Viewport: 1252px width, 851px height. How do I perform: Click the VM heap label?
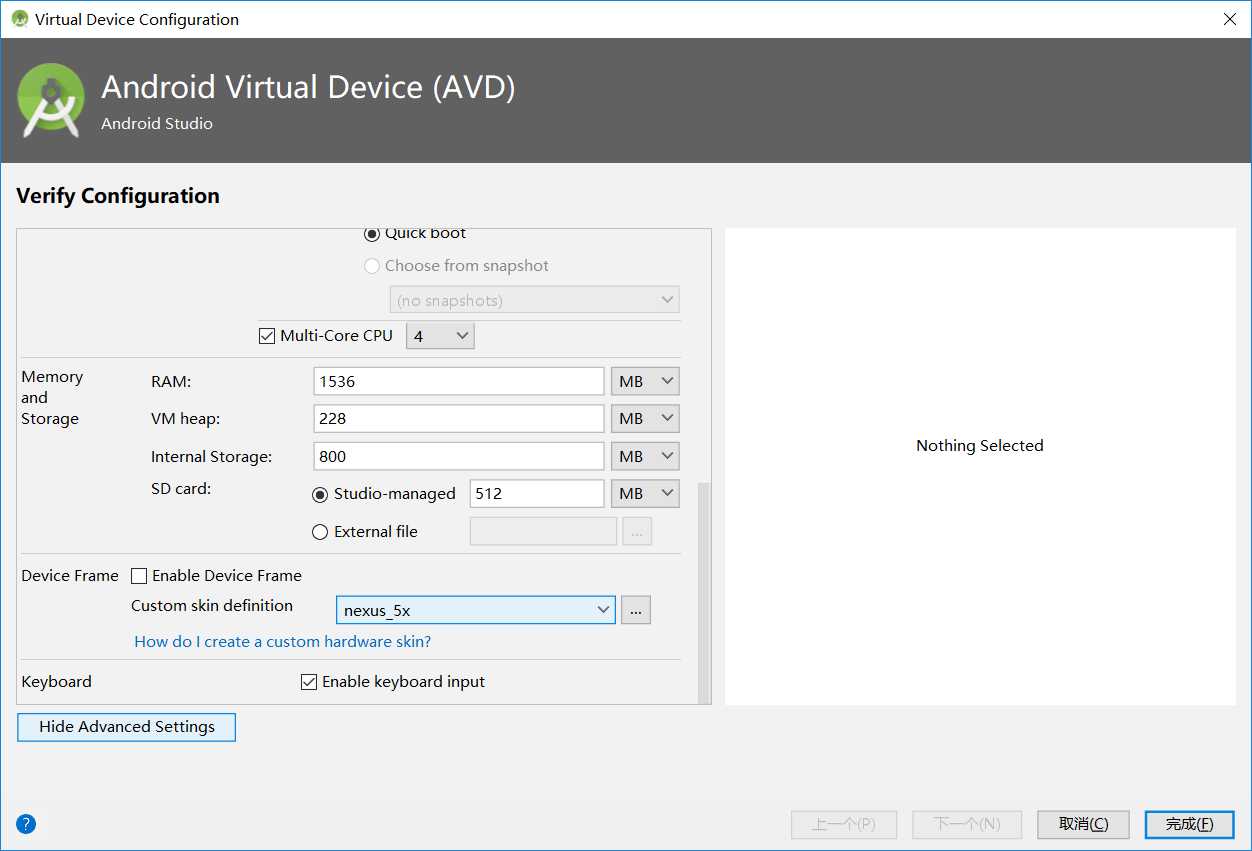click(x=186, y=419)
